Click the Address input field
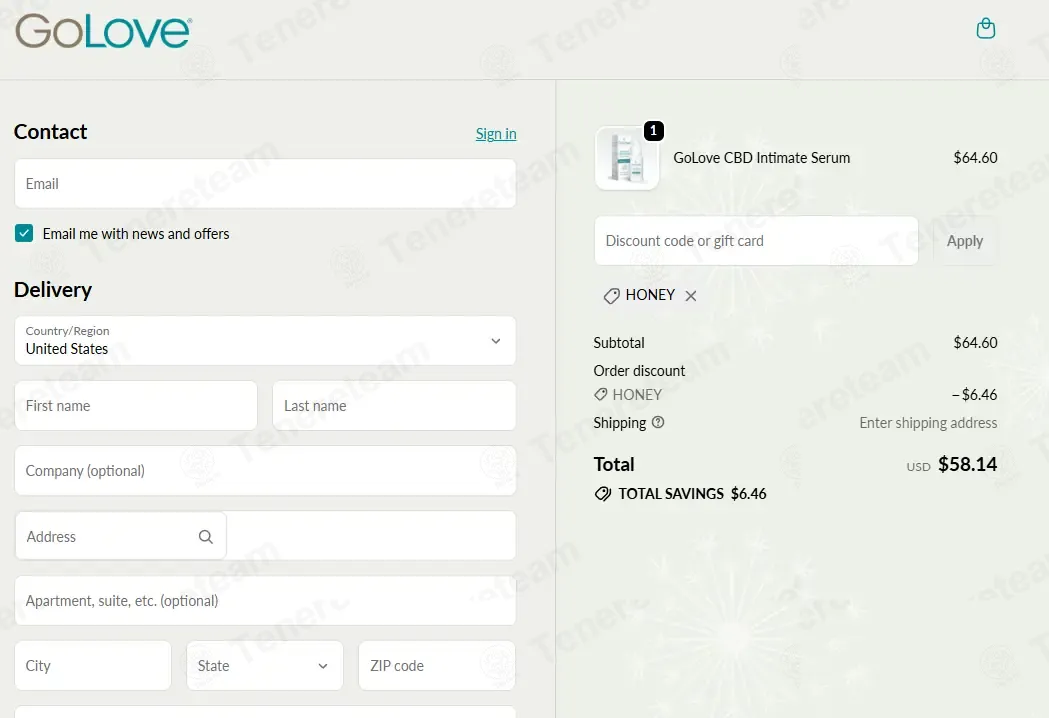1049x718 pixels. point(265,536)
